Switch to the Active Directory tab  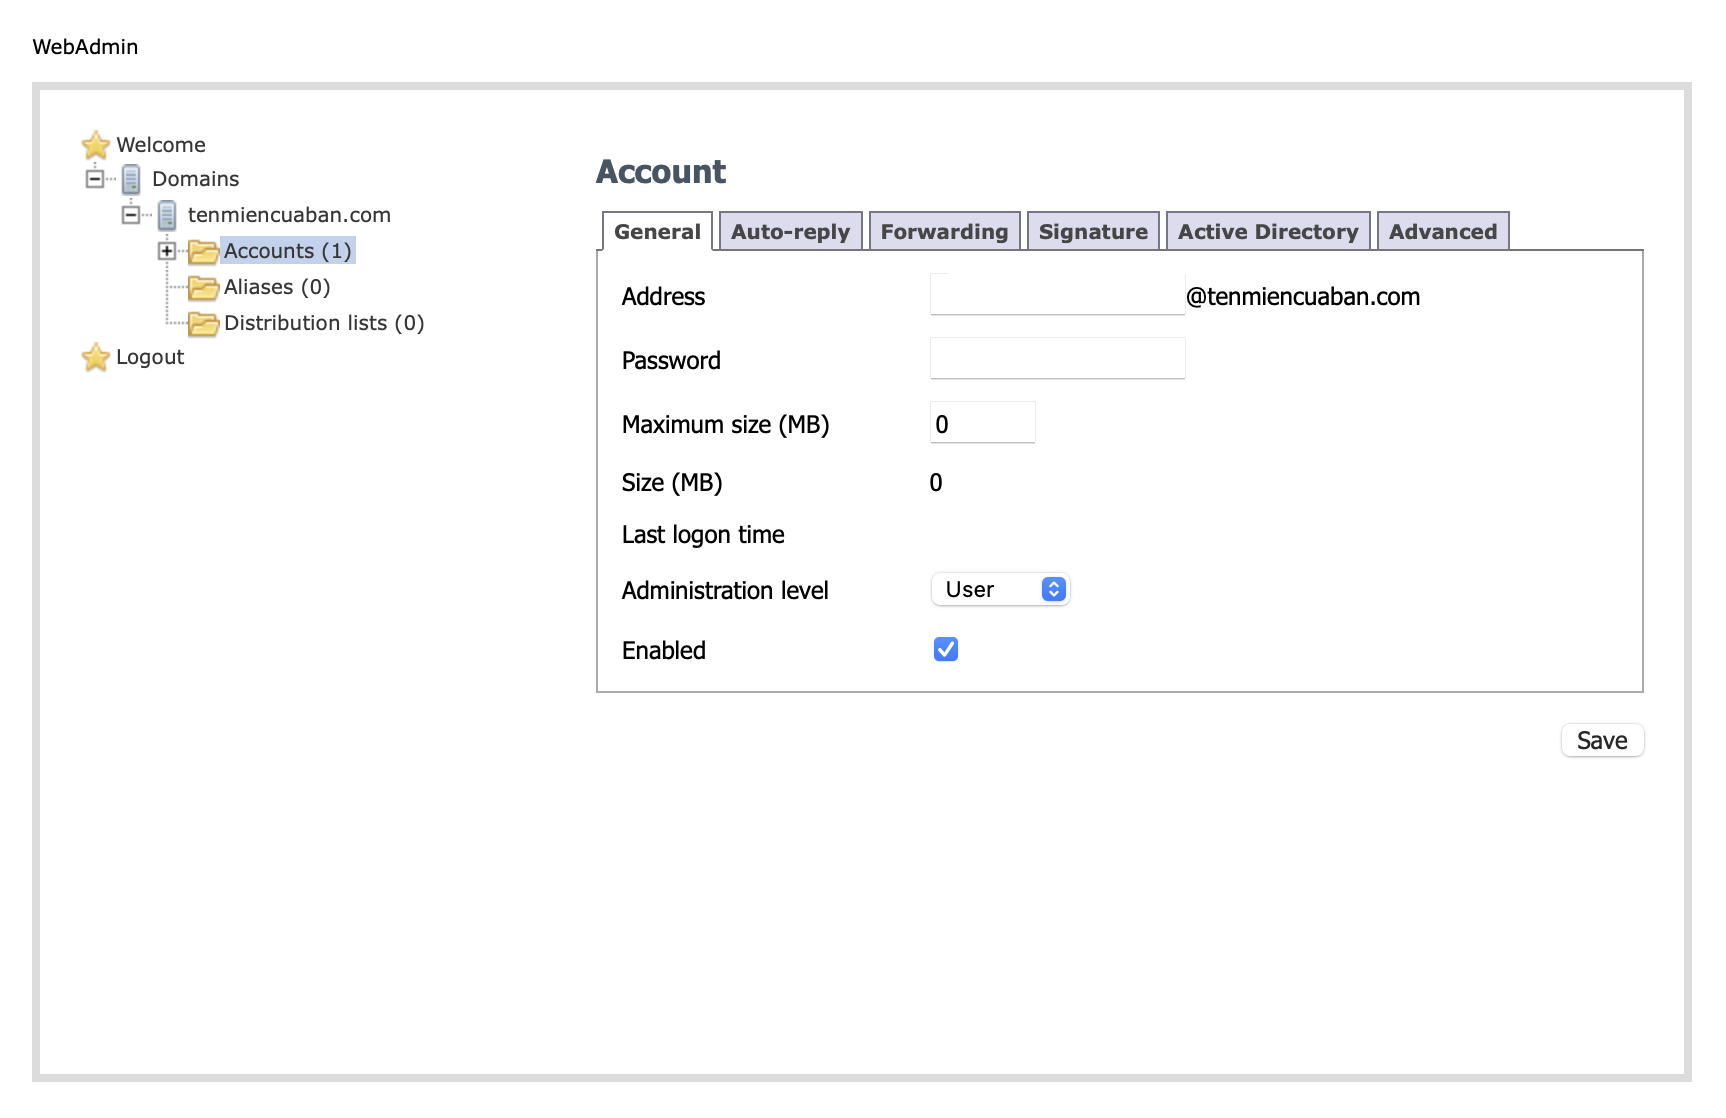coord(1268,231)
